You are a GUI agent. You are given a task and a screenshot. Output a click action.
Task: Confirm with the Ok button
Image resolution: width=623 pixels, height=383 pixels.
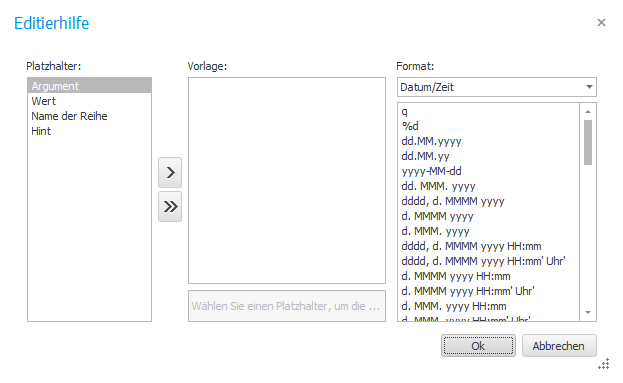point(478,346)
